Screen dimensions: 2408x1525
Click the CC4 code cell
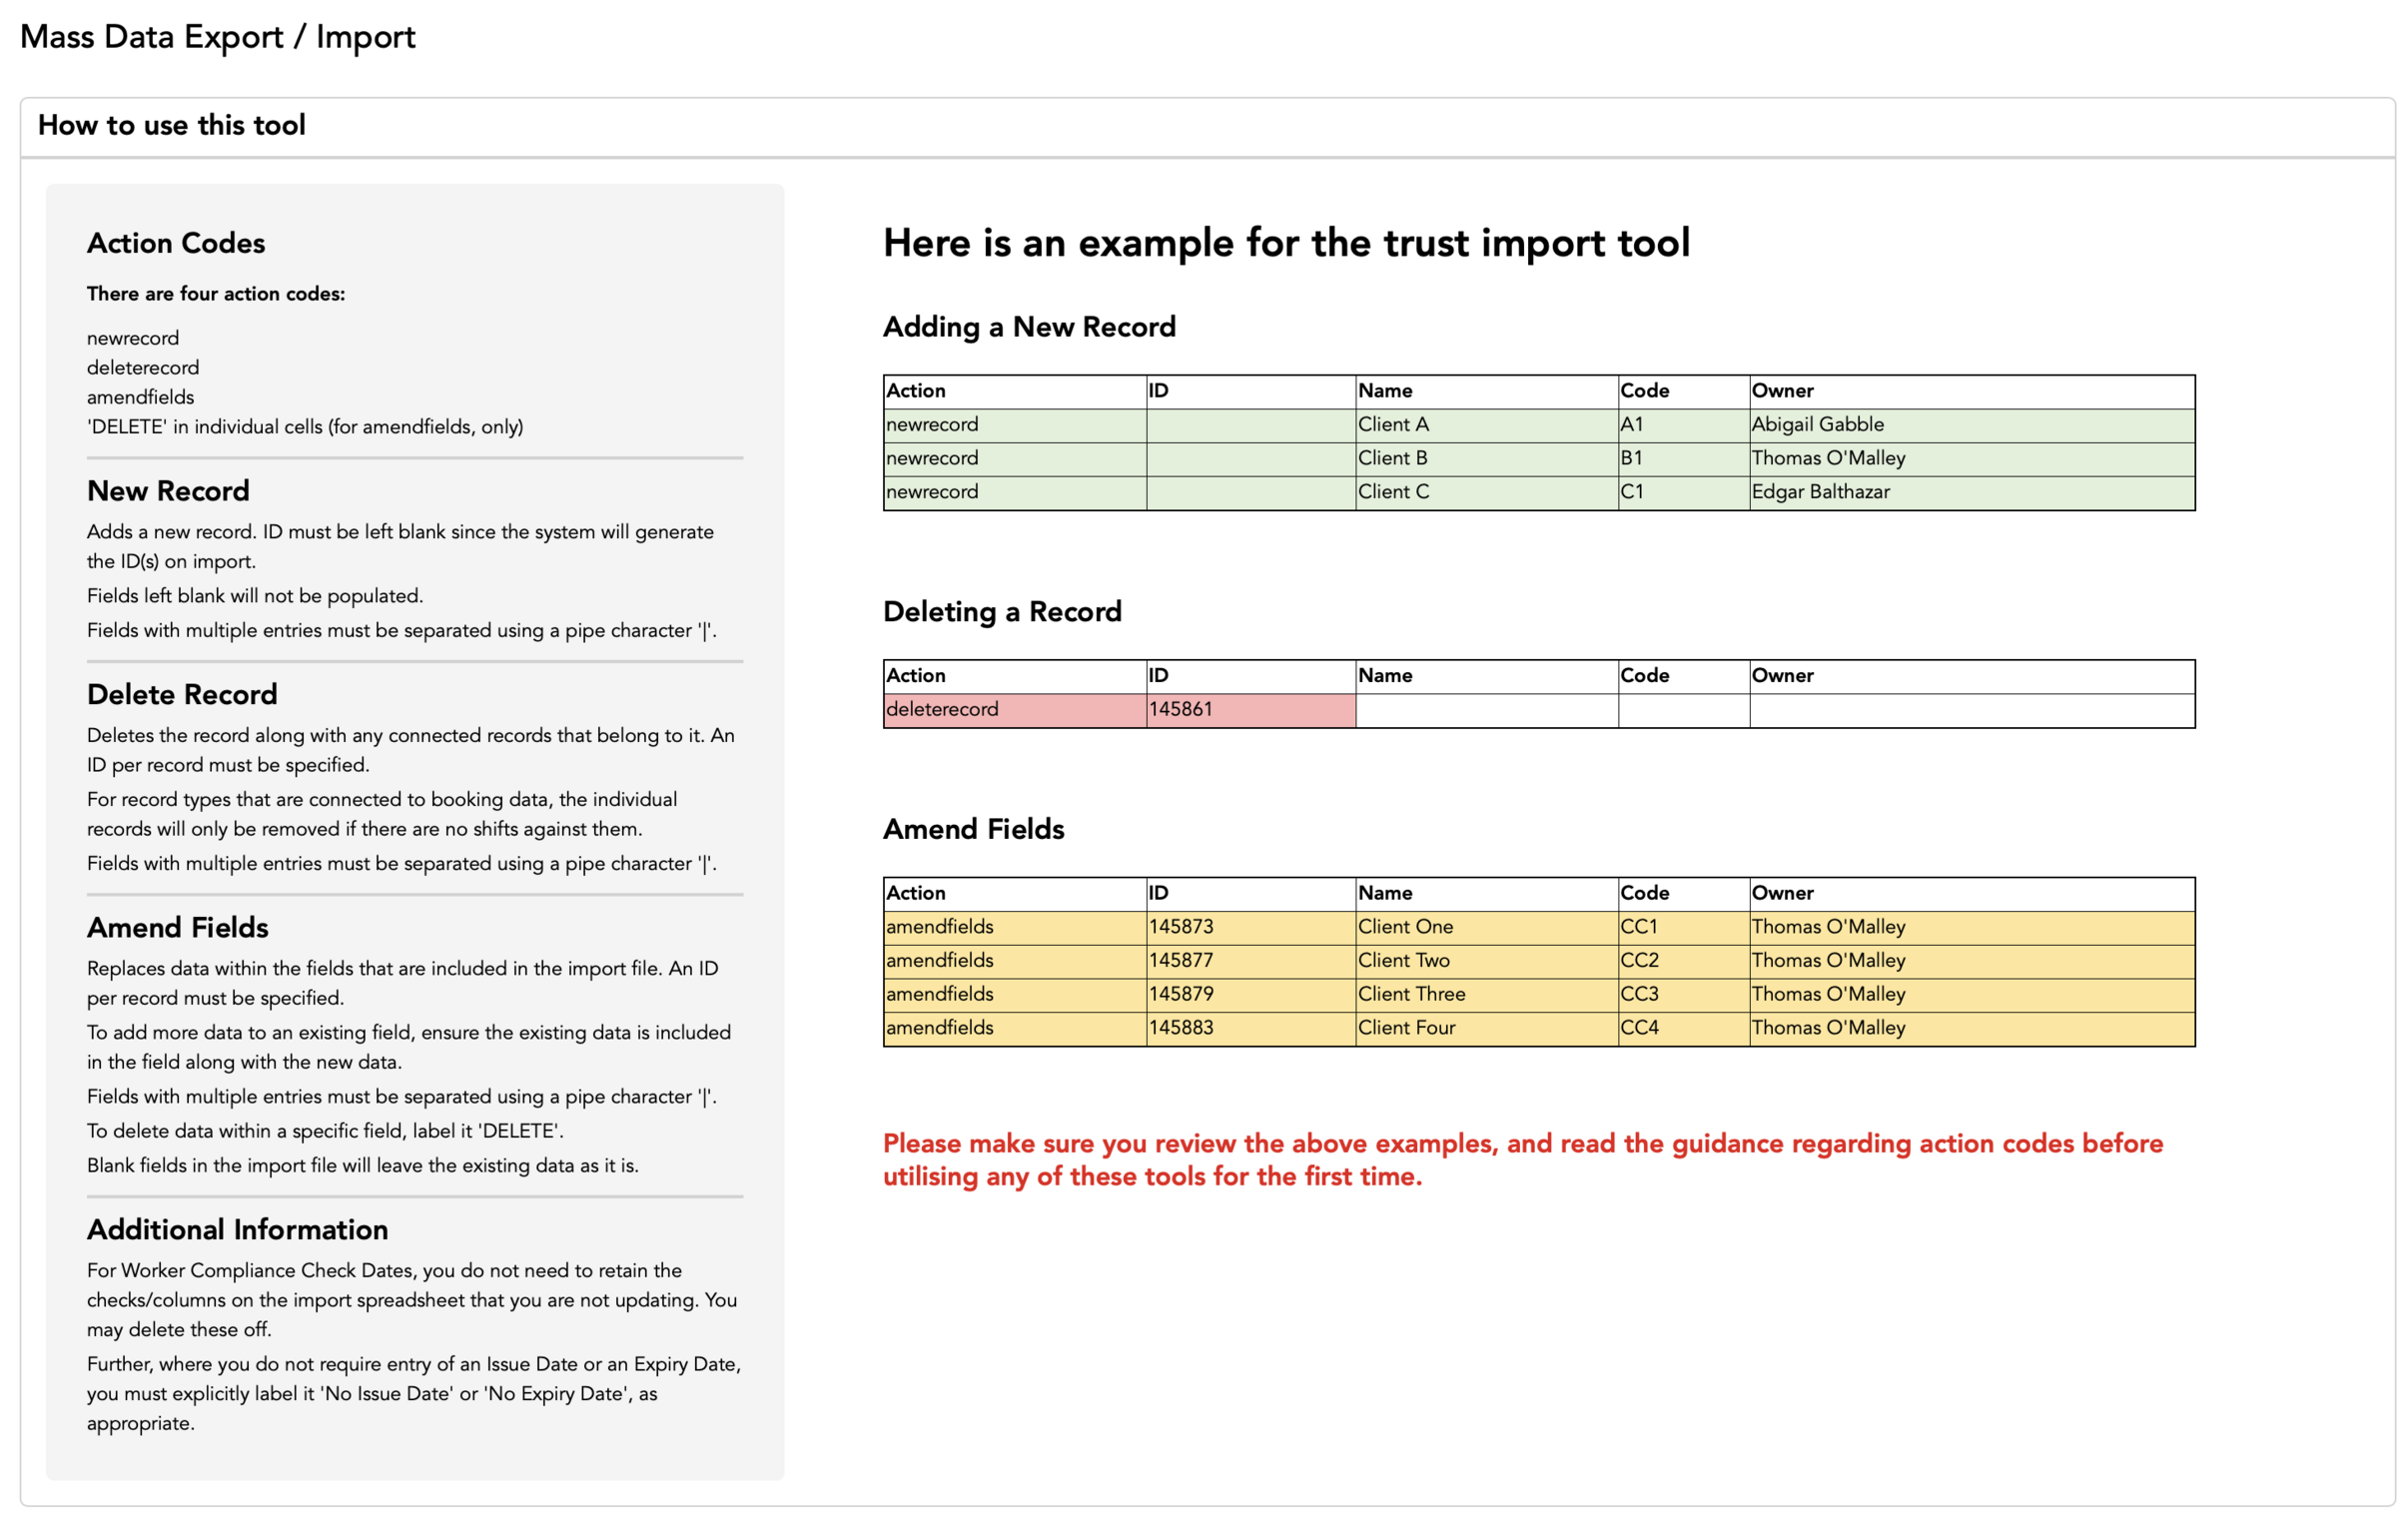click(1639, 1027)
